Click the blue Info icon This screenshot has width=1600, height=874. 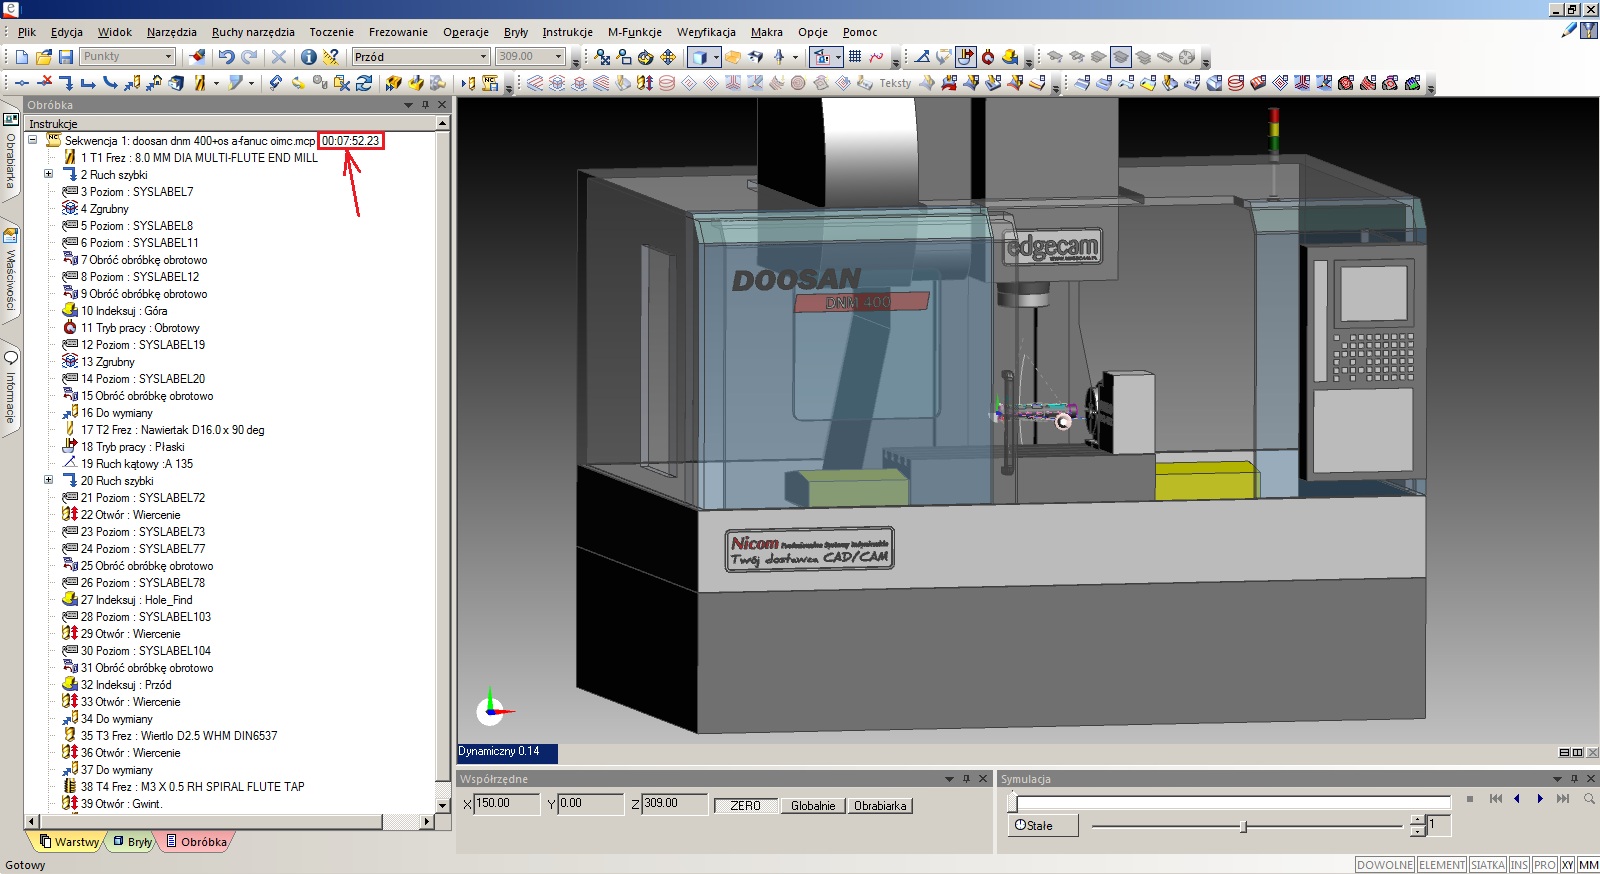[309, 57]
